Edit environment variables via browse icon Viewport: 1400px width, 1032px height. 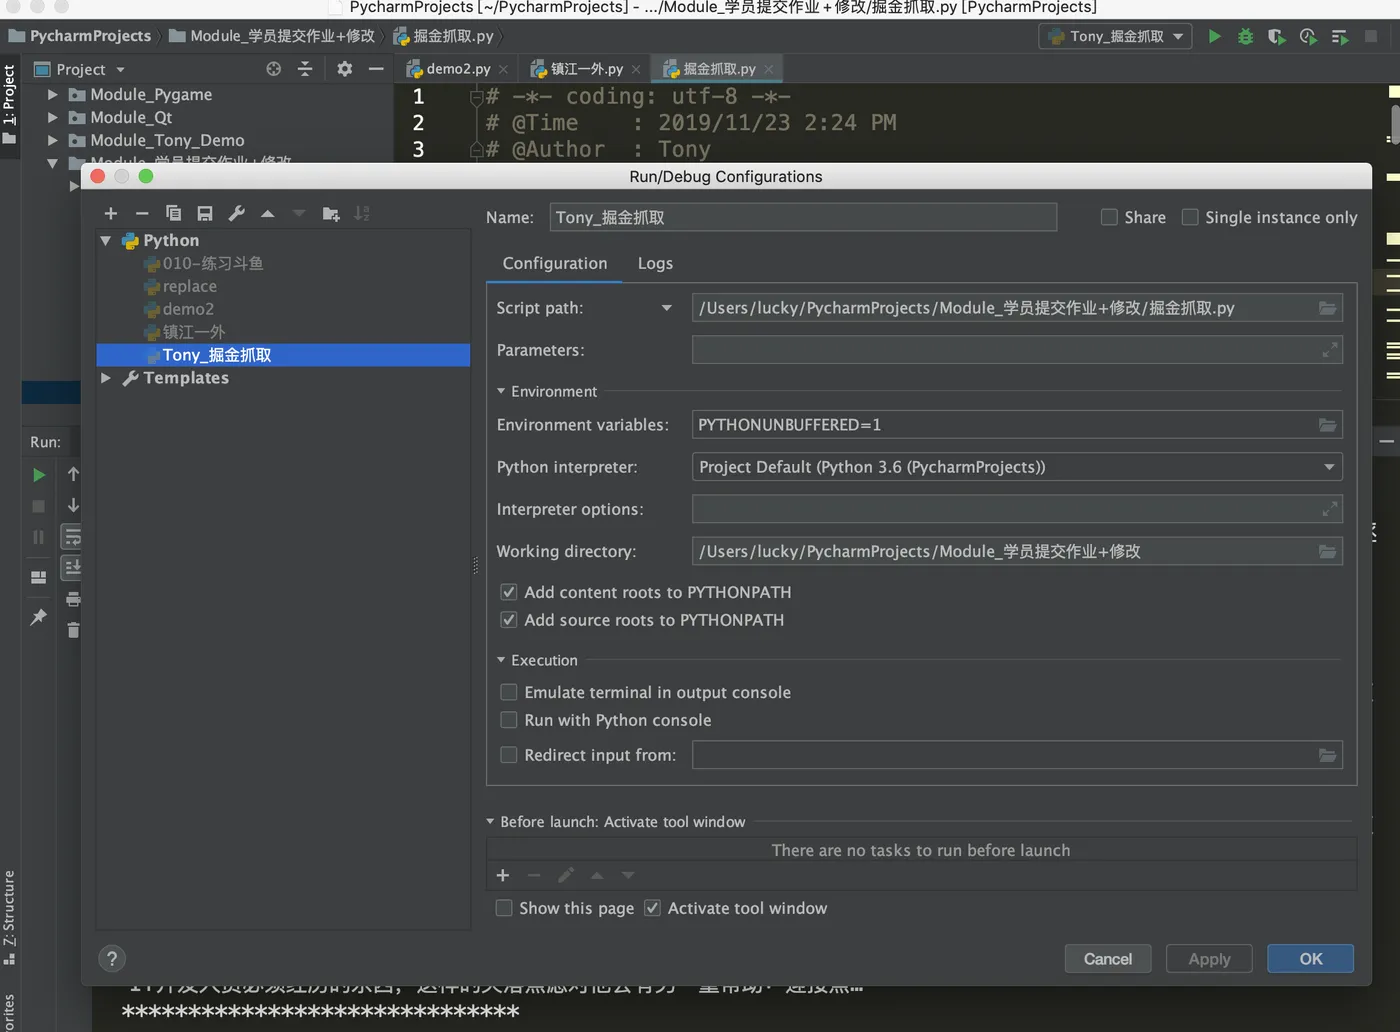(1327, 425)
